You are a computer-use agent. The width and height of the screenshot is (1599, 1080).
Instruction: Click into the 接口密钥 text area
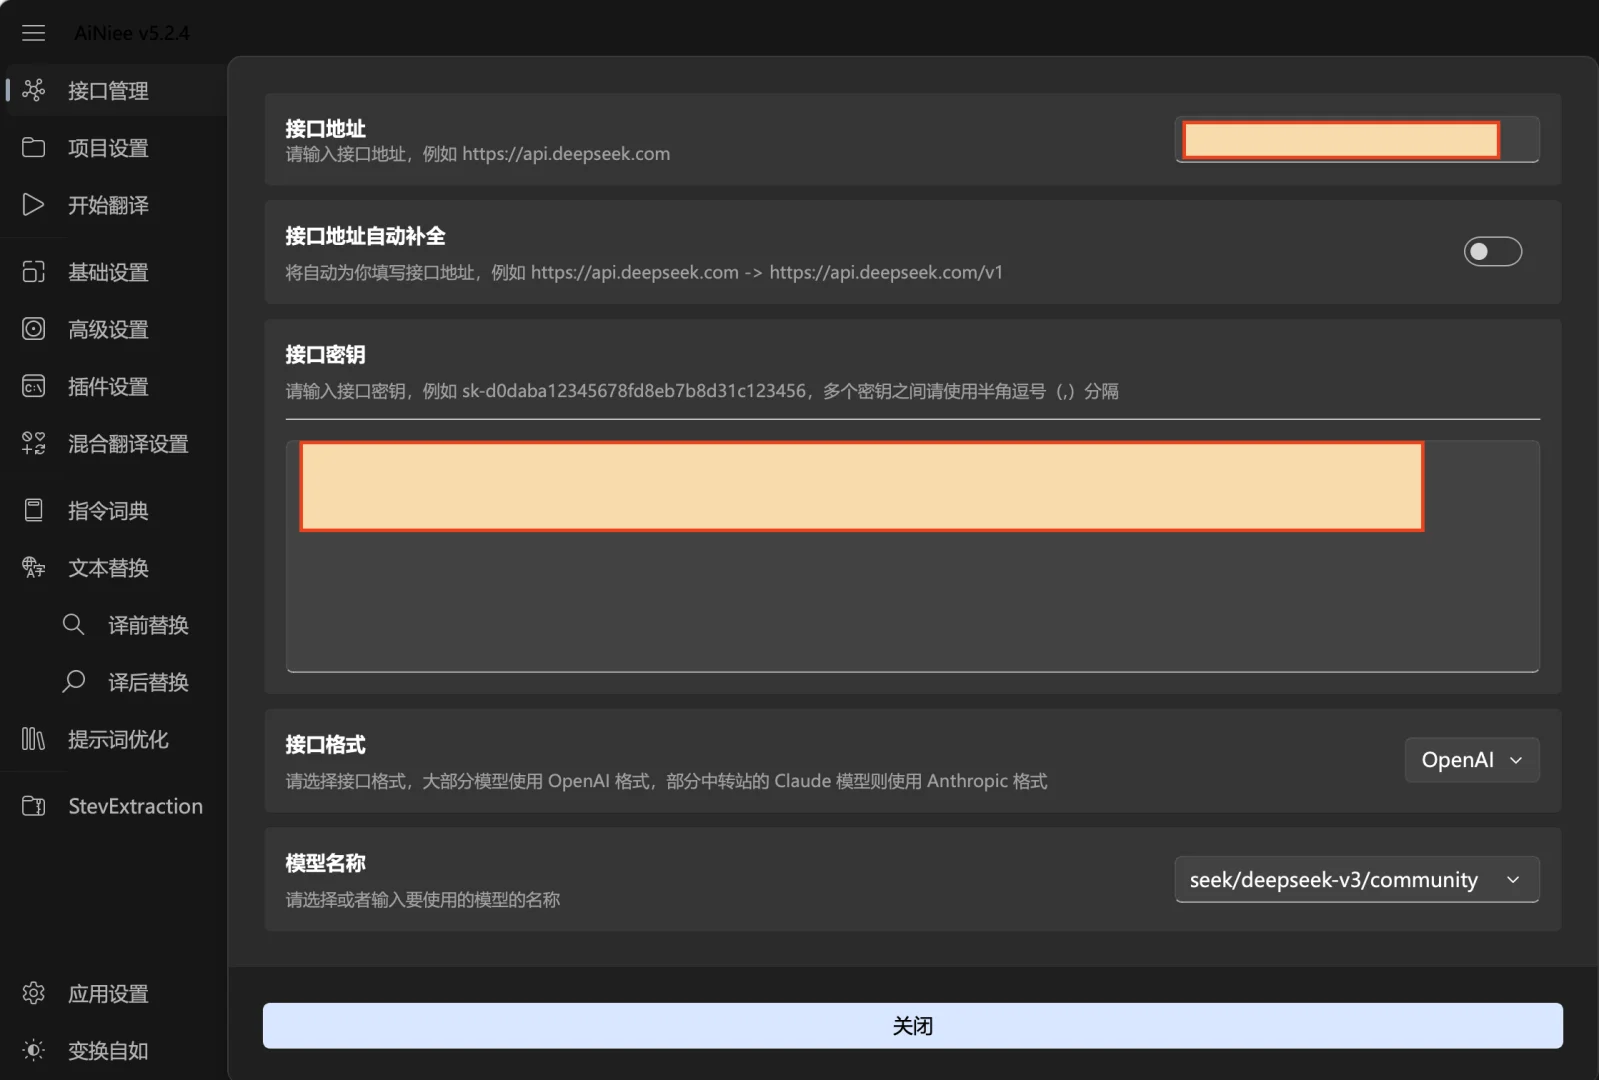click(912, 556)
